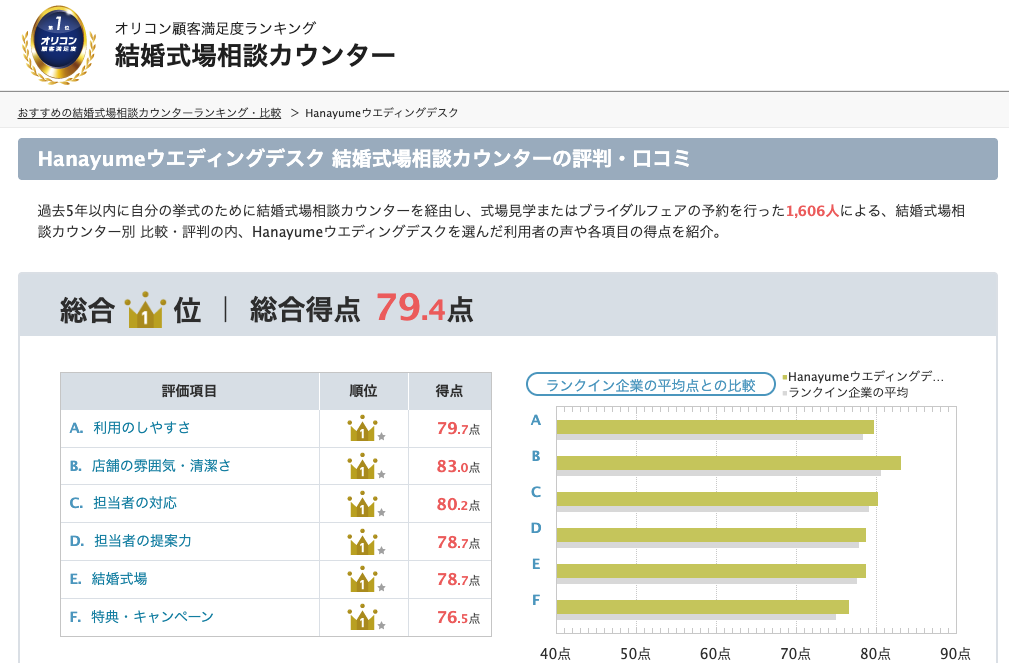Viewport: 1009px width, 663px height.
Task: Click the olive bar for category B
Action: coord(728,463)
